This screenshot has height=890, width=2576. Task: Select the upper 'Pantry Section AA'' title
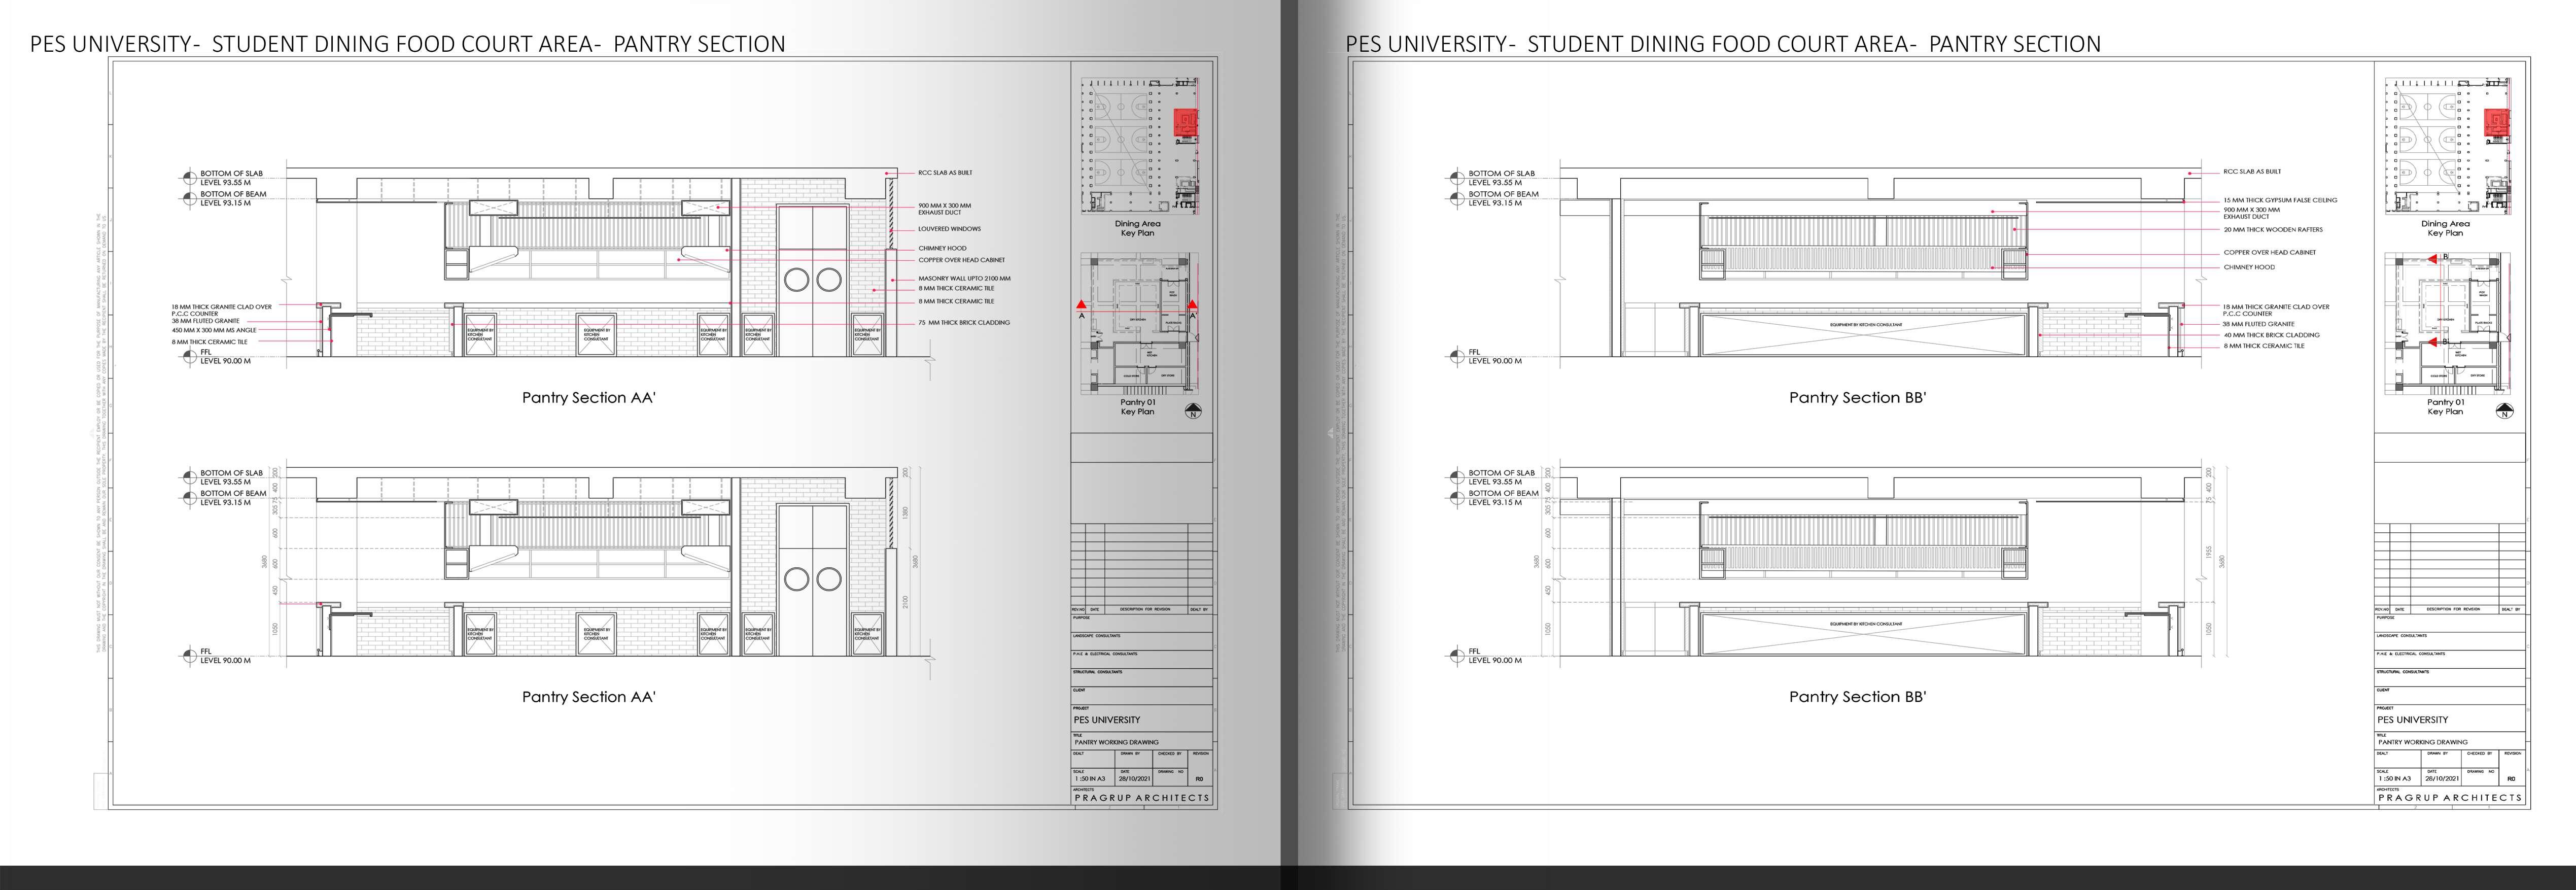point(588,398)
